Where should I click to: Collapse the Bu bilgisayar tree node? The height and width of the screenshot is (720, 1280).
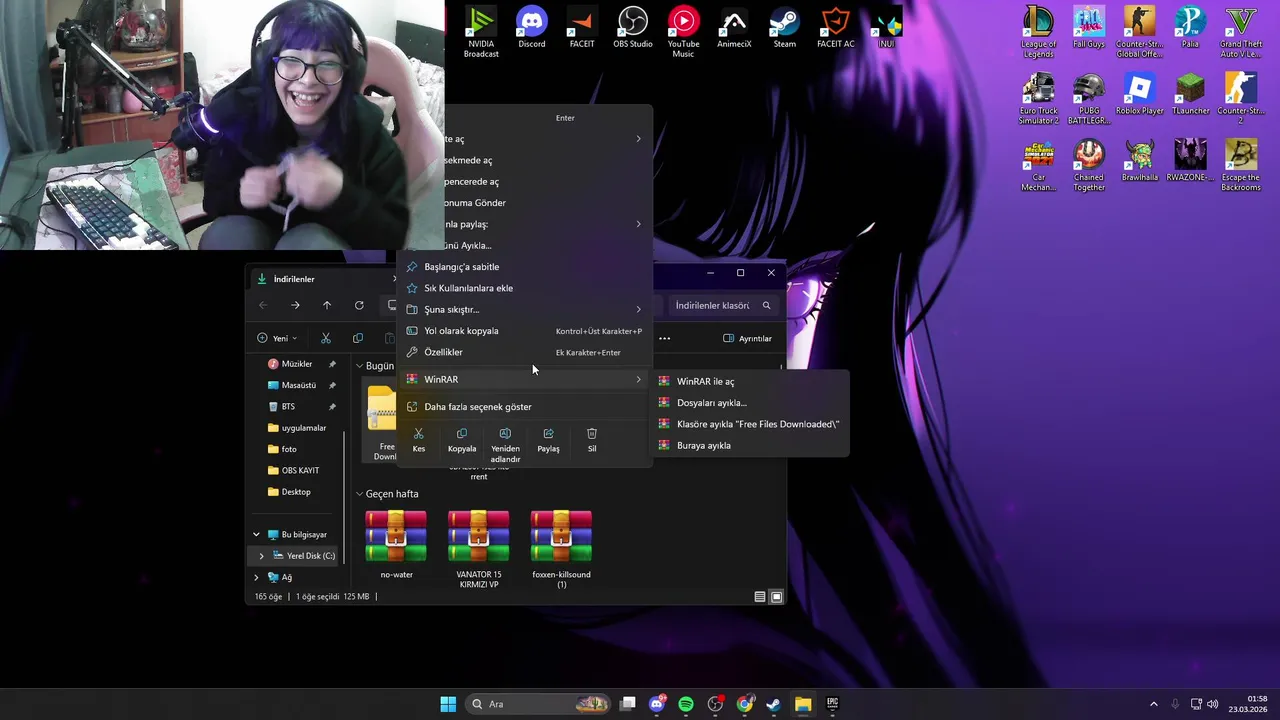click(x=256, y=535)
